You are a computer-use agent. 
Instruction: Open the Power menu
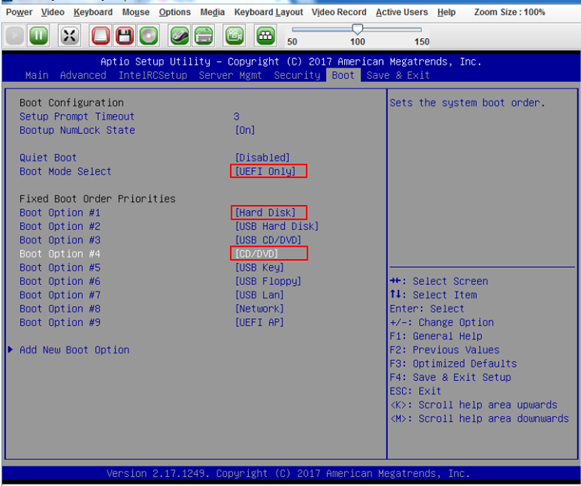pos(19,12)
